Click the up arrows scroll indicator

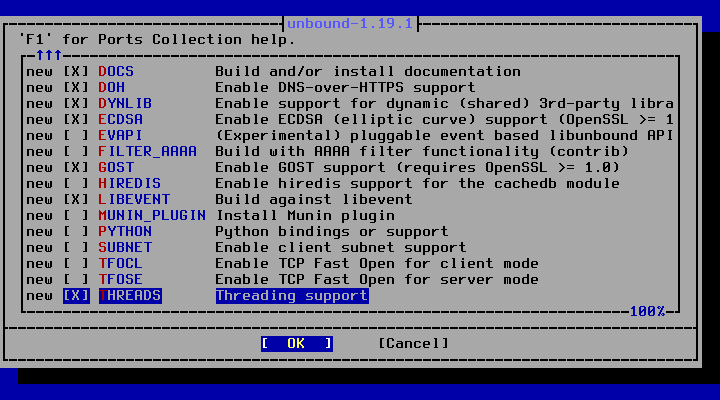click(x=49, y=56)
